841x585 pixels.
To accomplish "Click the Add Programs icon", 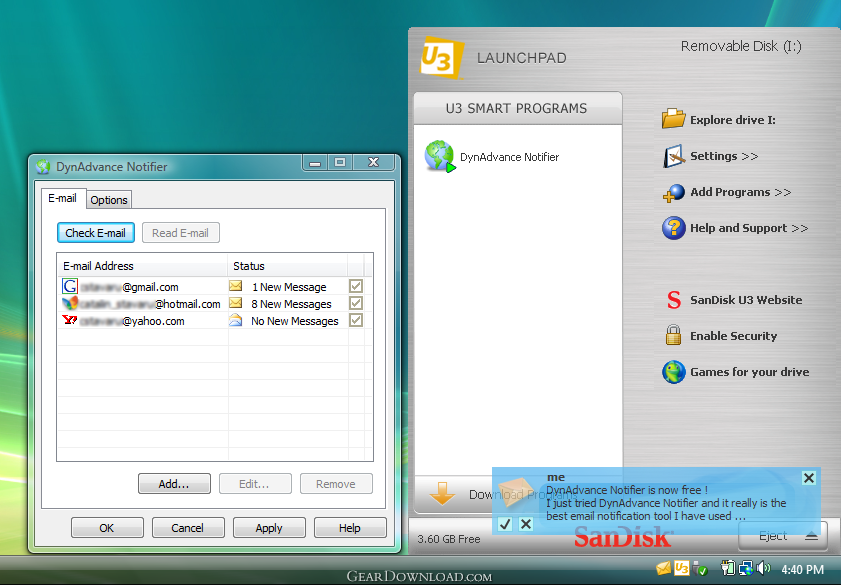I will pos(674,192).
